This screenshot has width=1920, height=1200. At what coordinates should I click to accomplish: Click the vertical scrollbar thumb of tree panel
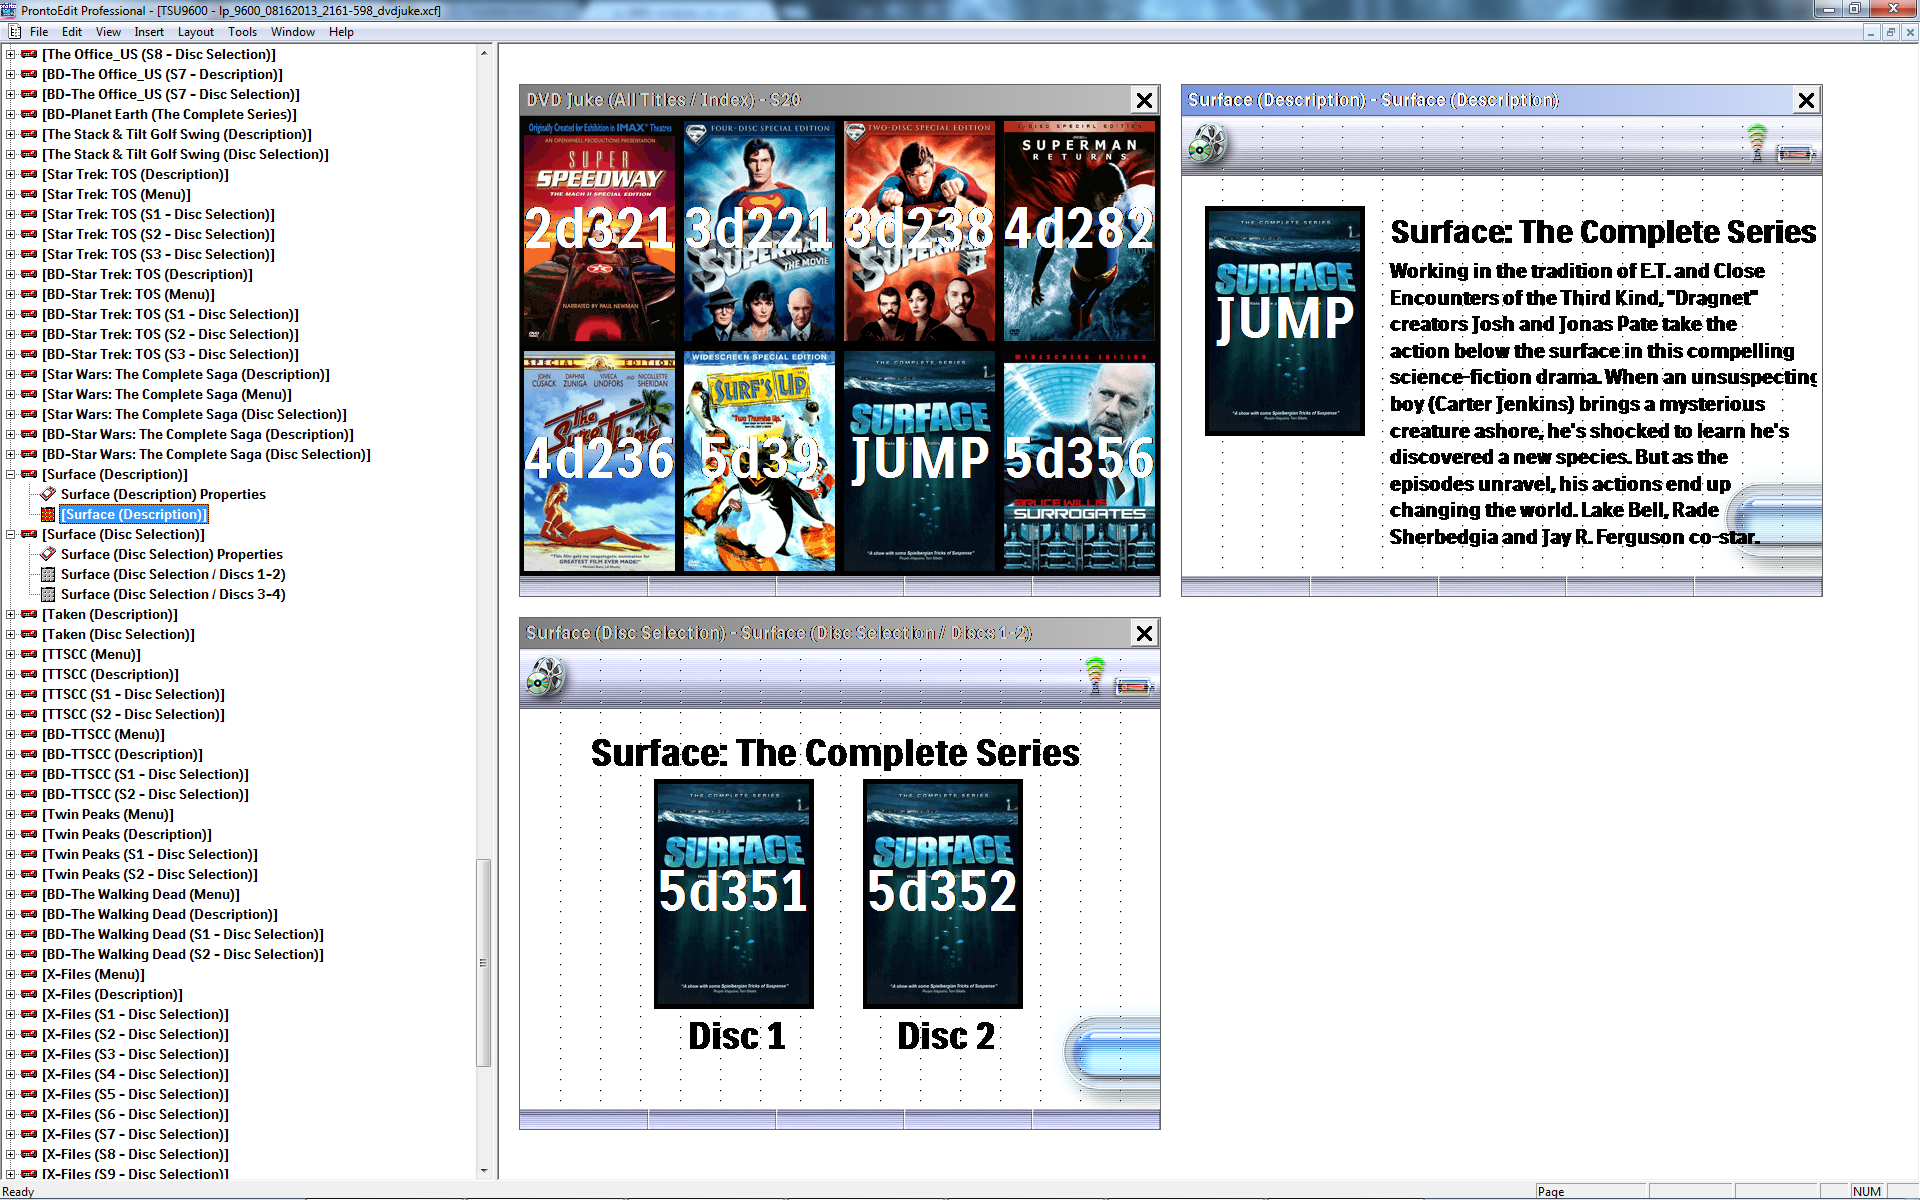point(484,963)
